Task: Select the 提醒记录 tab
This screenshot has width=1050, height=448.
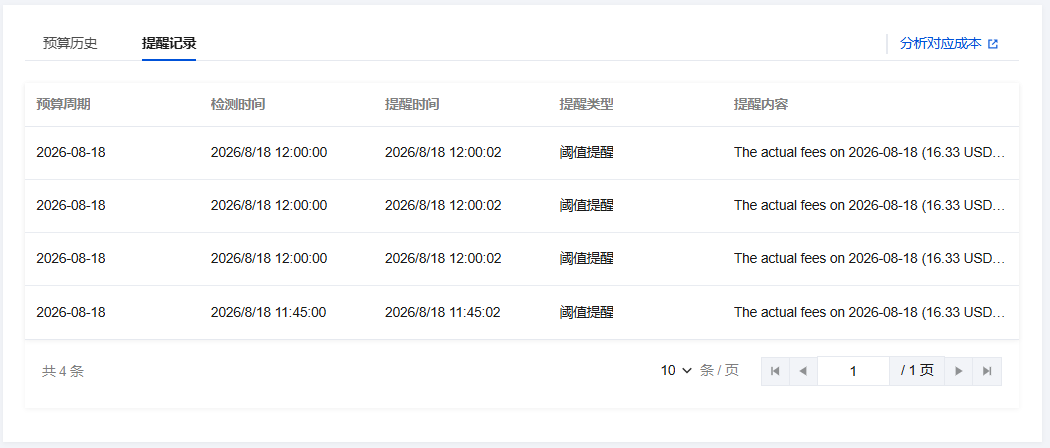Action: coord(169,44)
